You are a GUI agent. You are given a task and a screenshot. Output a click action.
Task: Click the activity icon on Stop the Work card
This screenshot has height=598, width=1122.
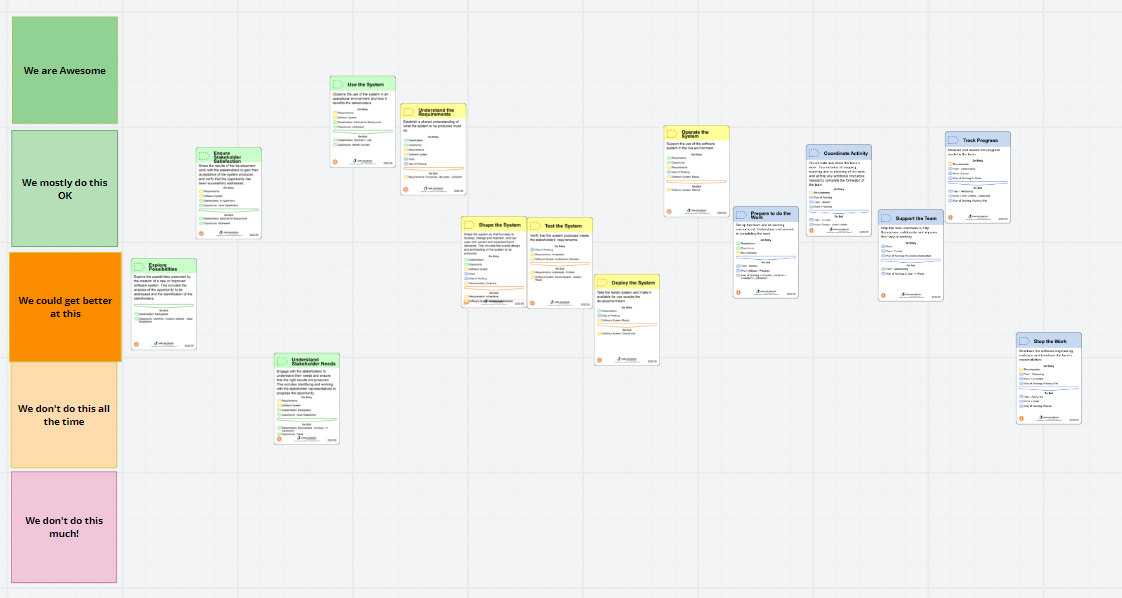(1024, 341)
